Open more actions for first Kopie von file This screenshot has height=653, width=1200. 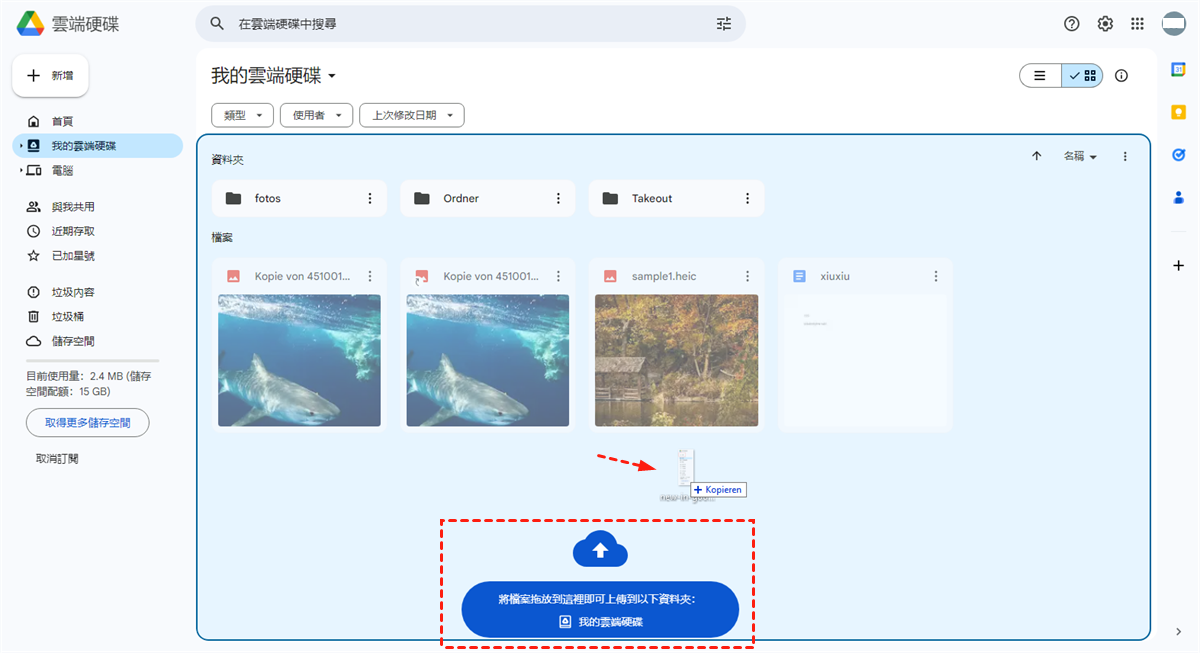[x=370, y=276]
